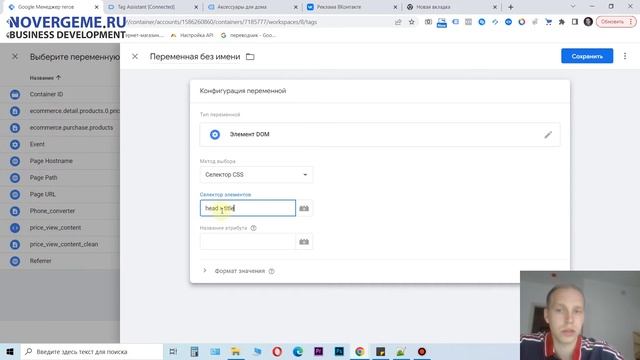Open Premiere Pro from the taskbar
Image resolution: width=640 pixels, height=360 pixels.
[x=318, y=351]
